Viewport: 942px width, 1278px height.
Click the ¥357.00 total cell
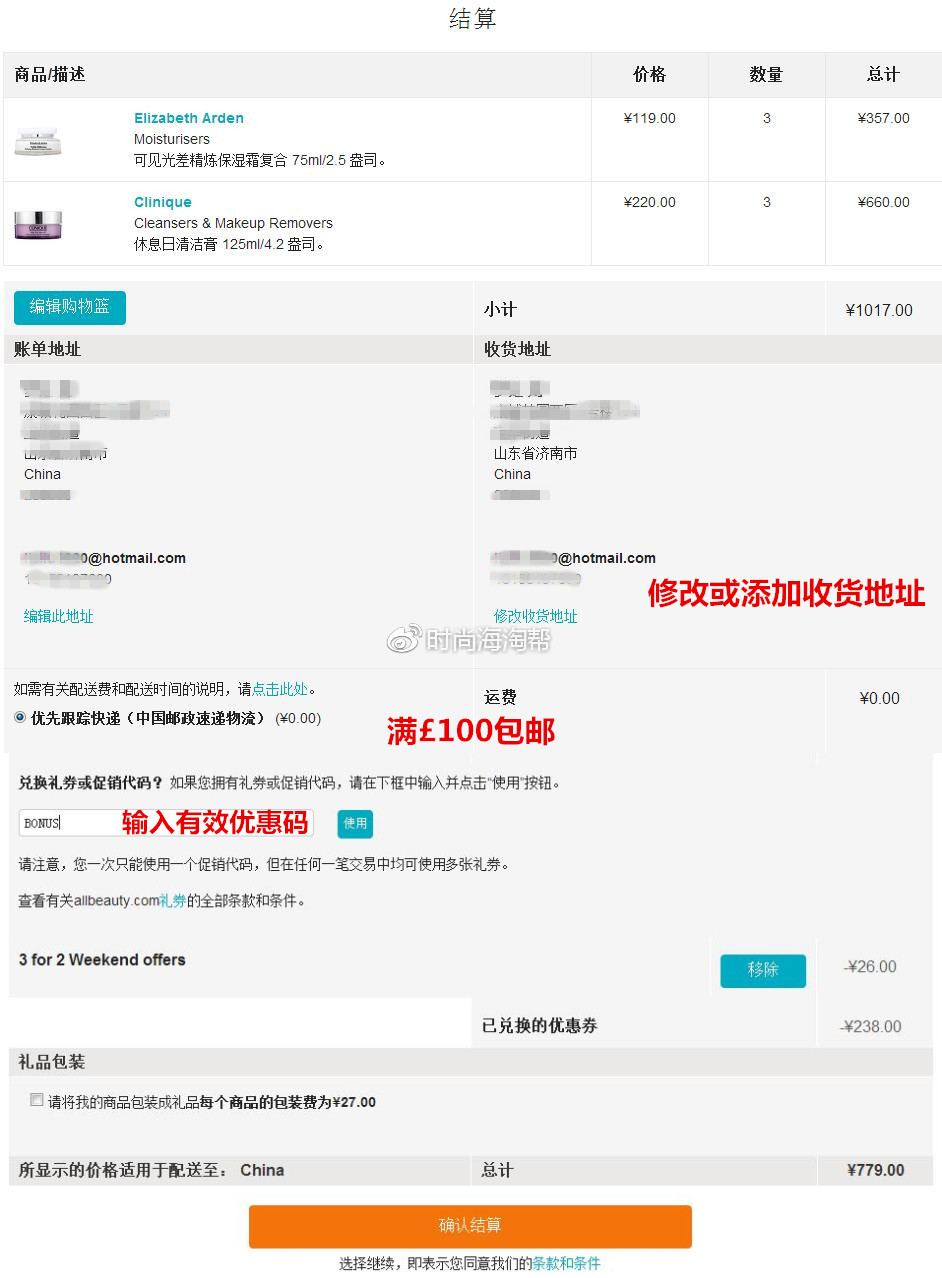tap(883, 118)
